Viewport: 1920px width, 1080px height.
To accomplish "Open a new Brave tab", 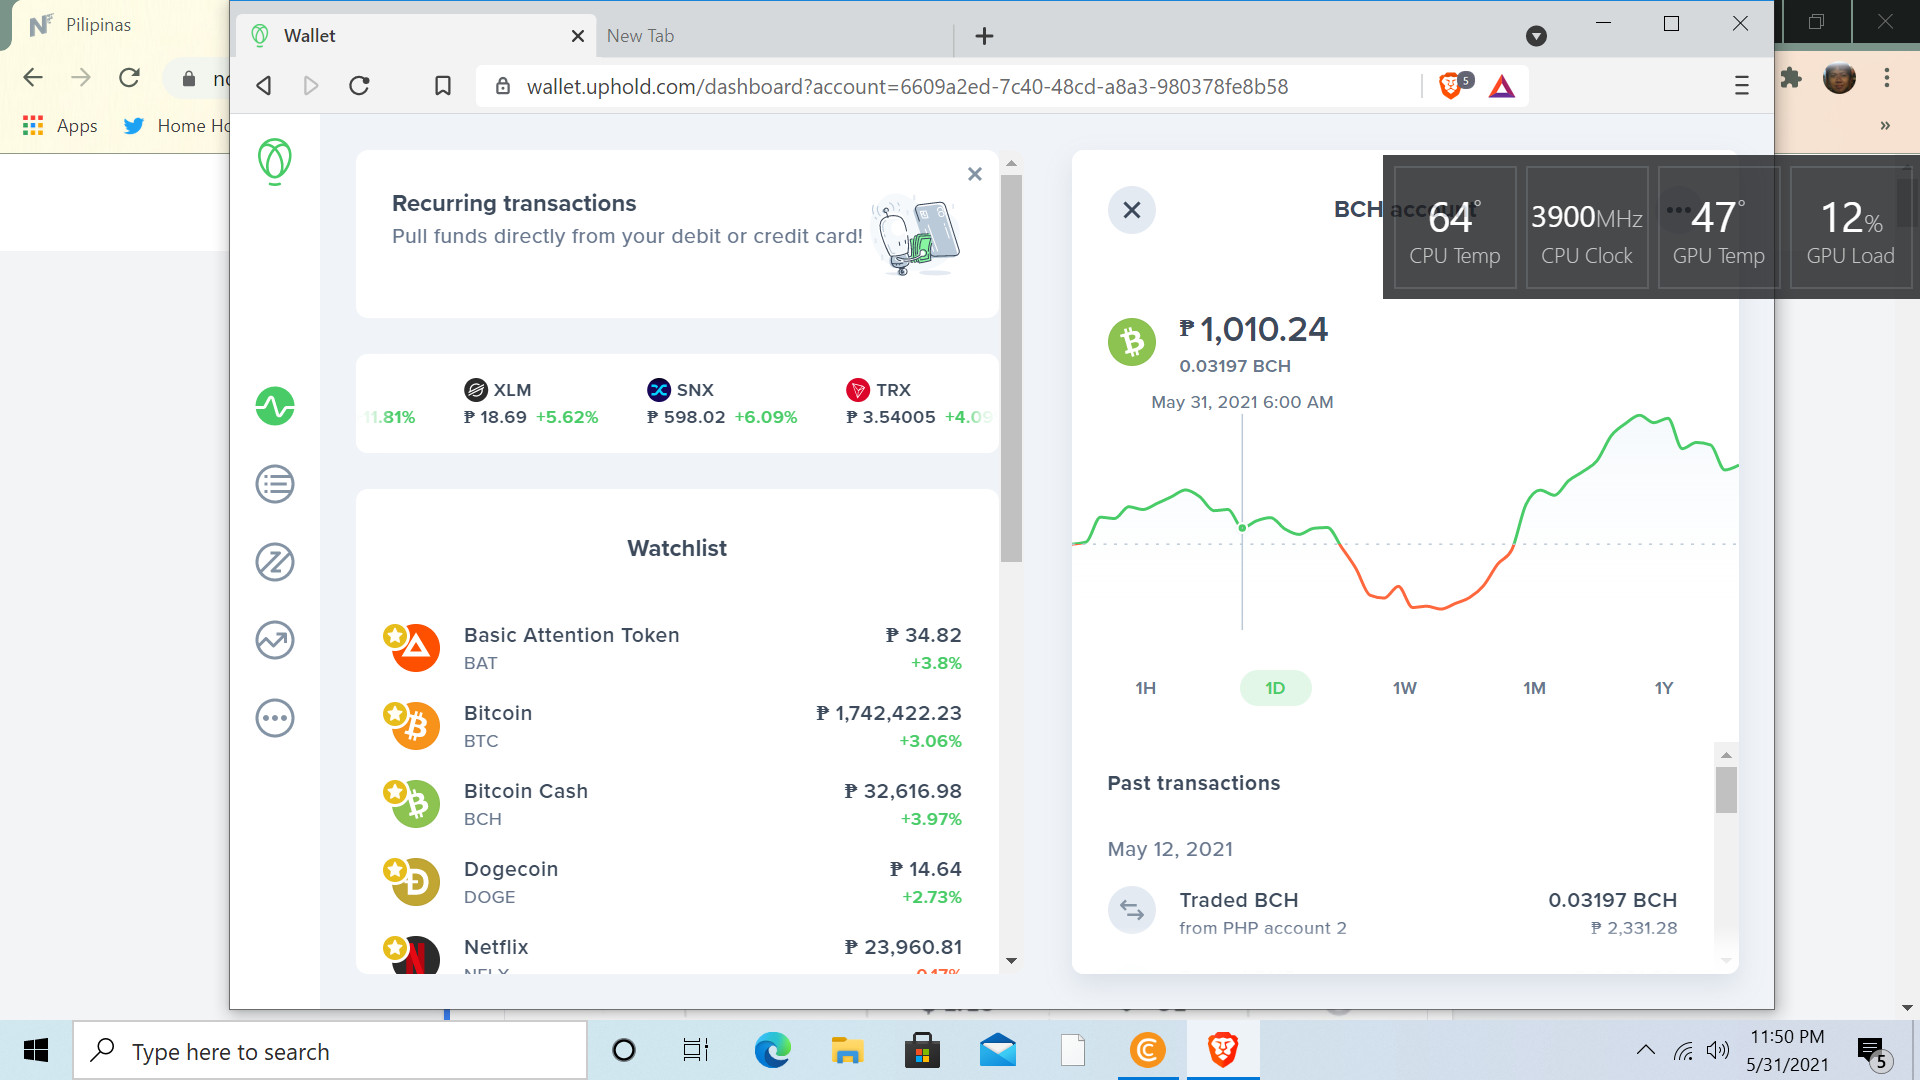I will (984, 36).
